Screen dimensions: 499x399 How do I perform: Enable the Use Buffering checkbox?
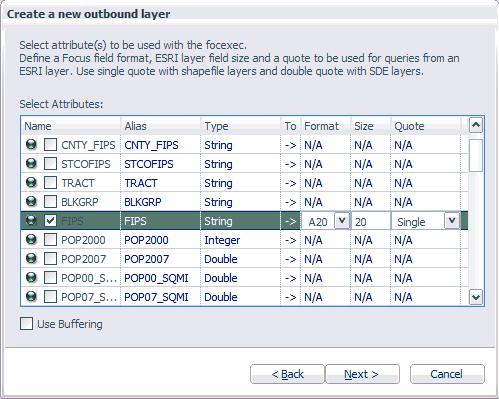(x=26, y=324)
